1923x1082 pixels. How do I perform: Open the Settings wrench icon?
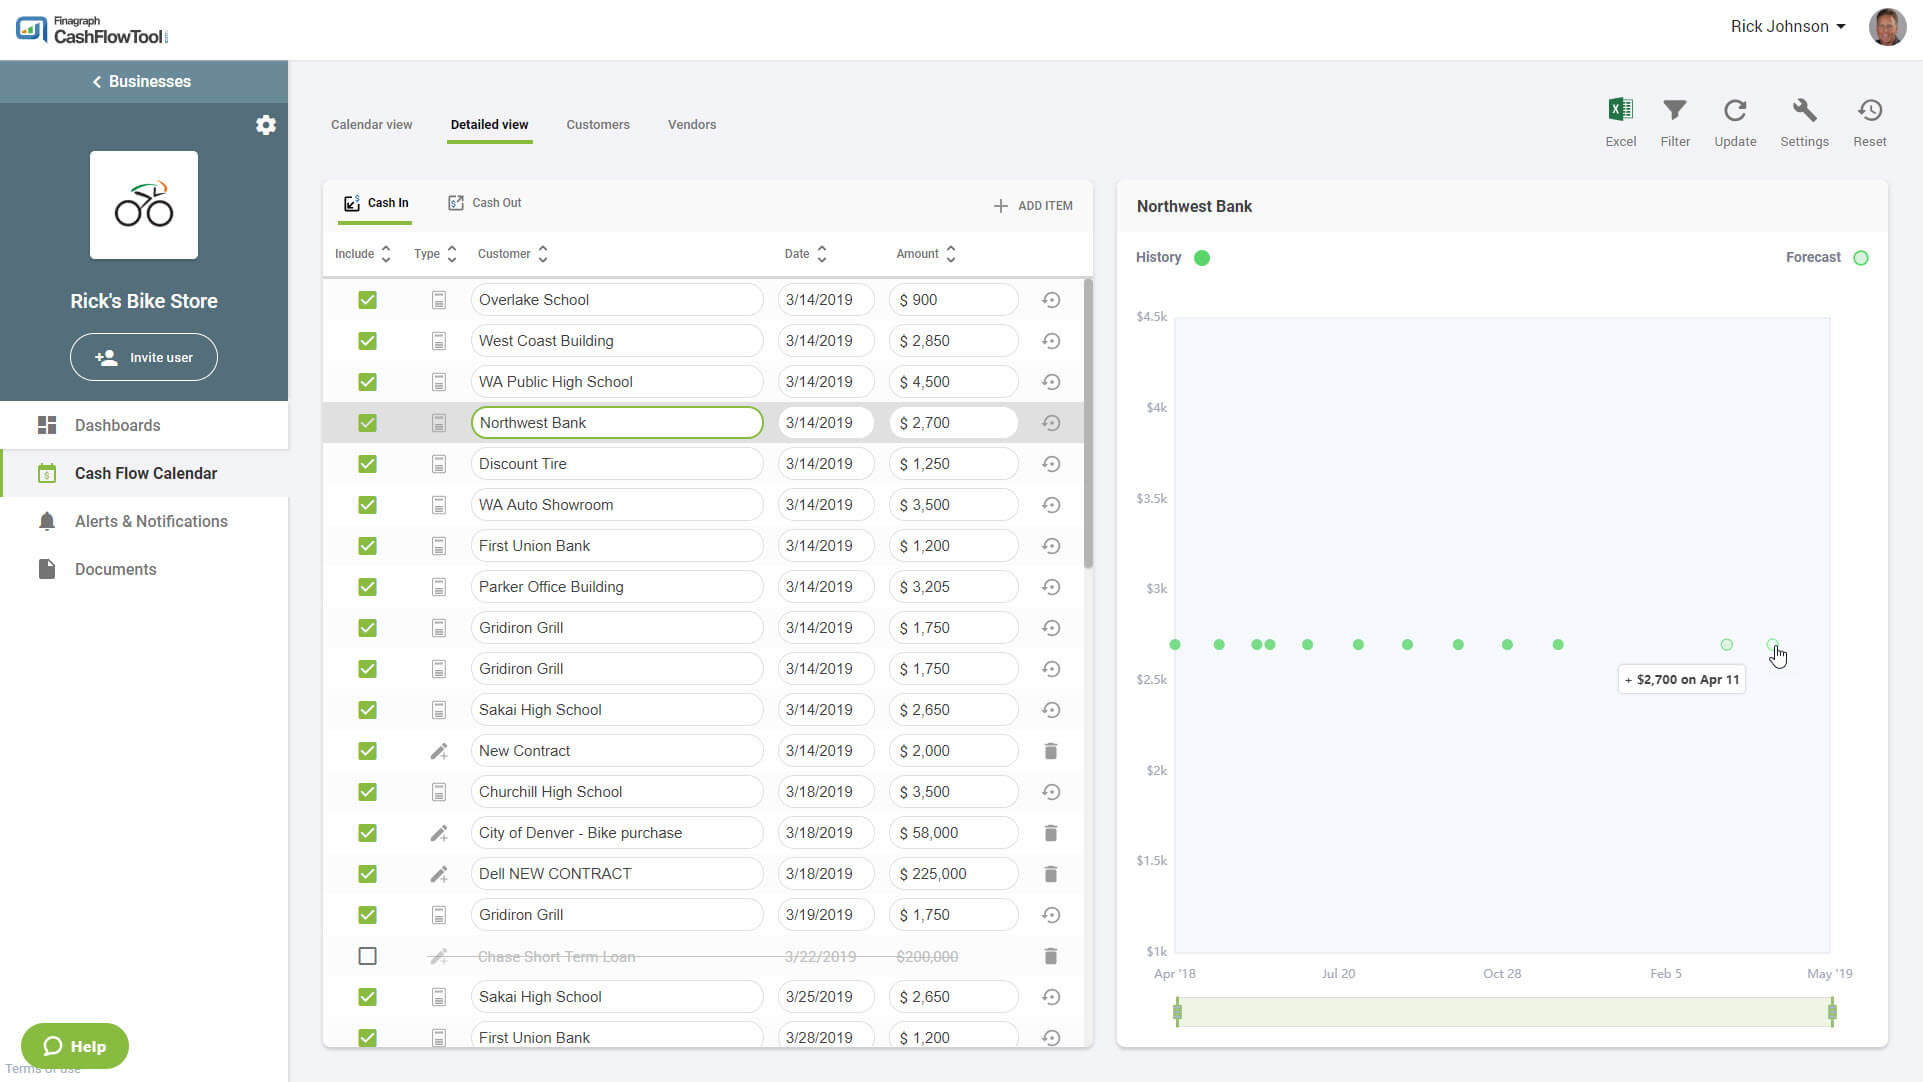point(1804,110)
